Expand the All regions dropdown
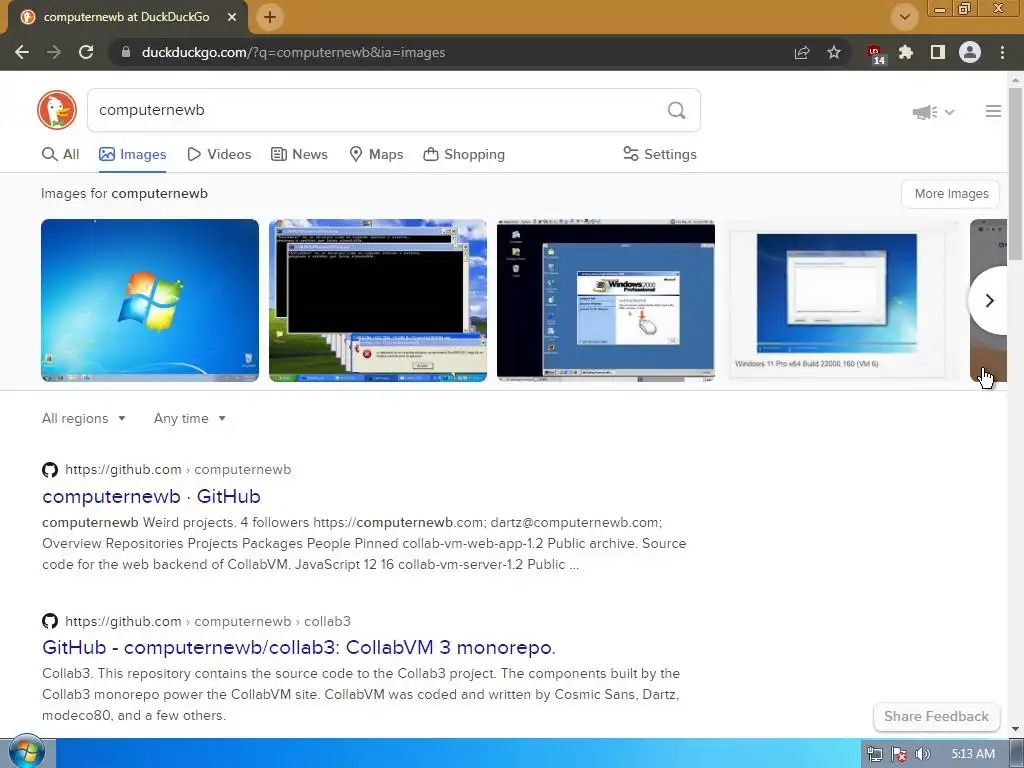The height and width of the screenshot is (768, 1024). pos(84,419)
